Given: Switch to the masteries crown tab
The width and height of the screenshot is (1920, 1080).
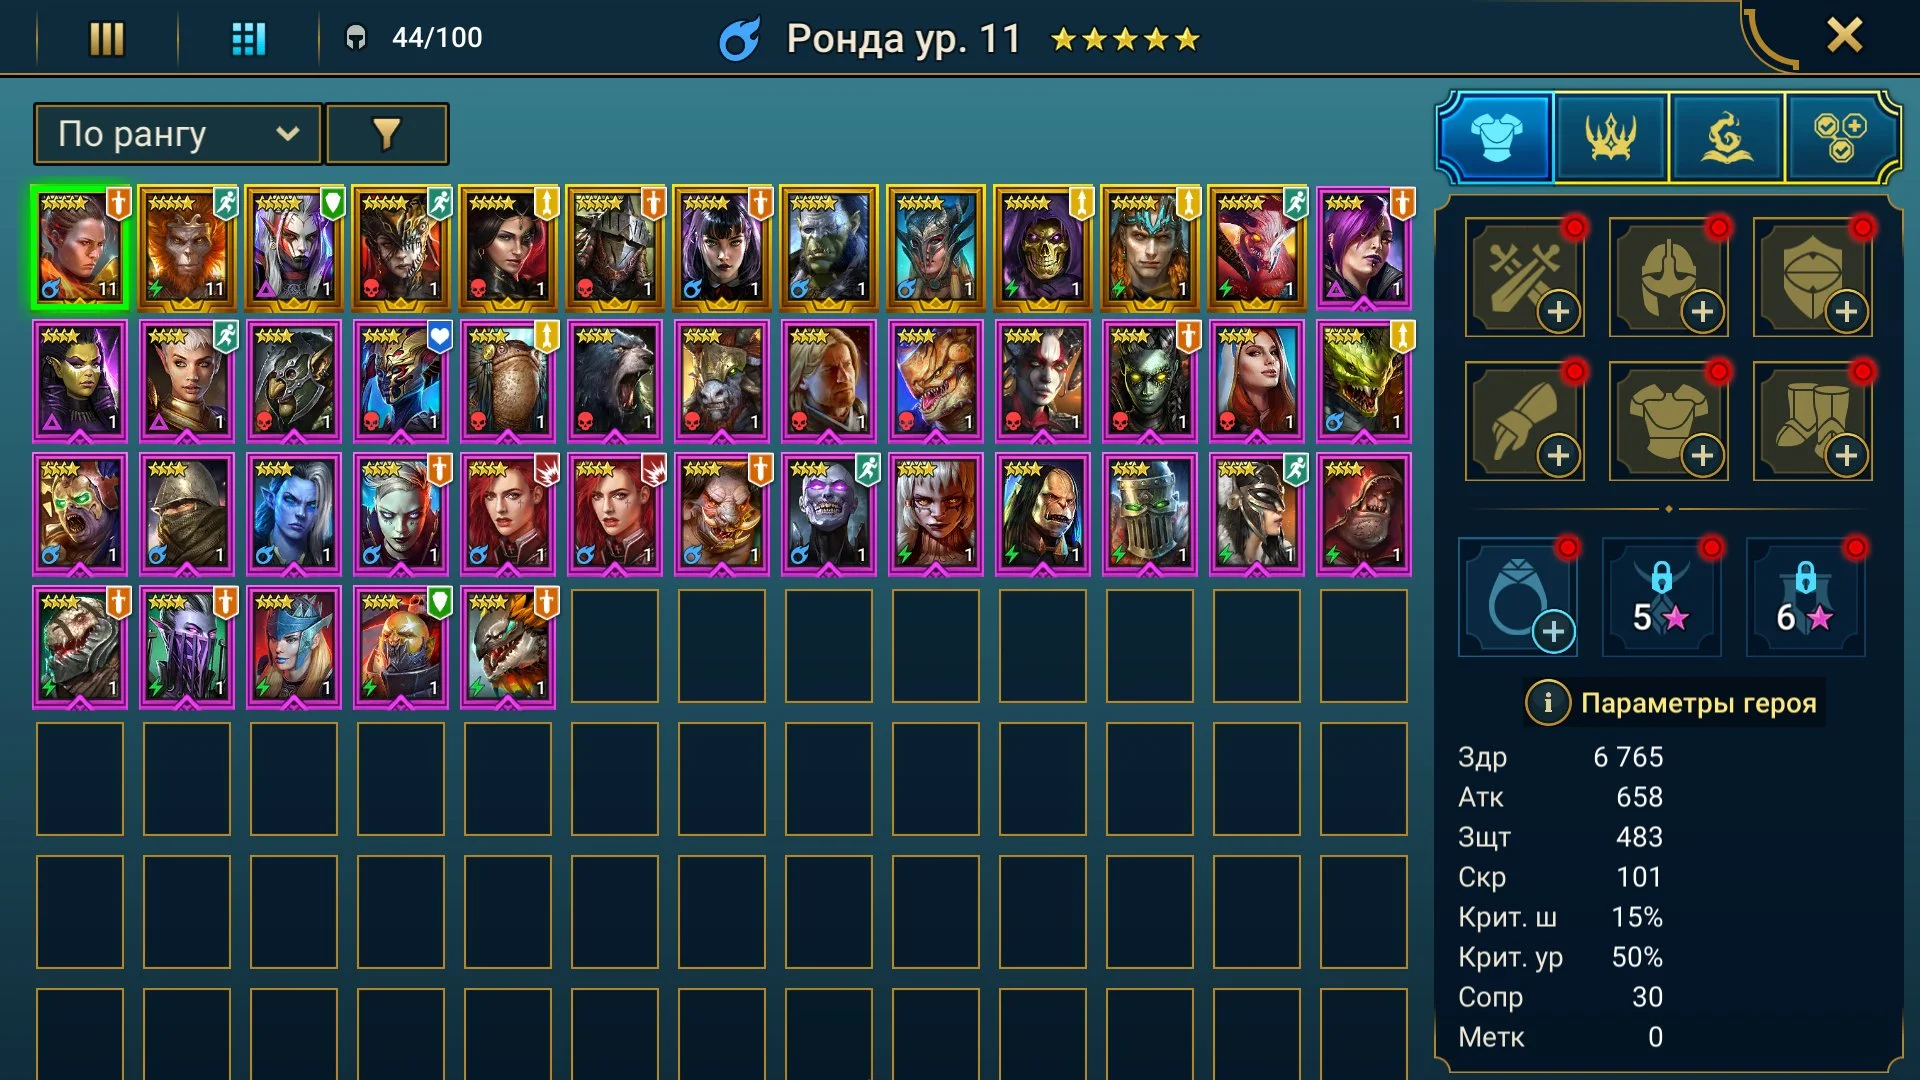Looking at the screenshot, I should pos(1611,137).
